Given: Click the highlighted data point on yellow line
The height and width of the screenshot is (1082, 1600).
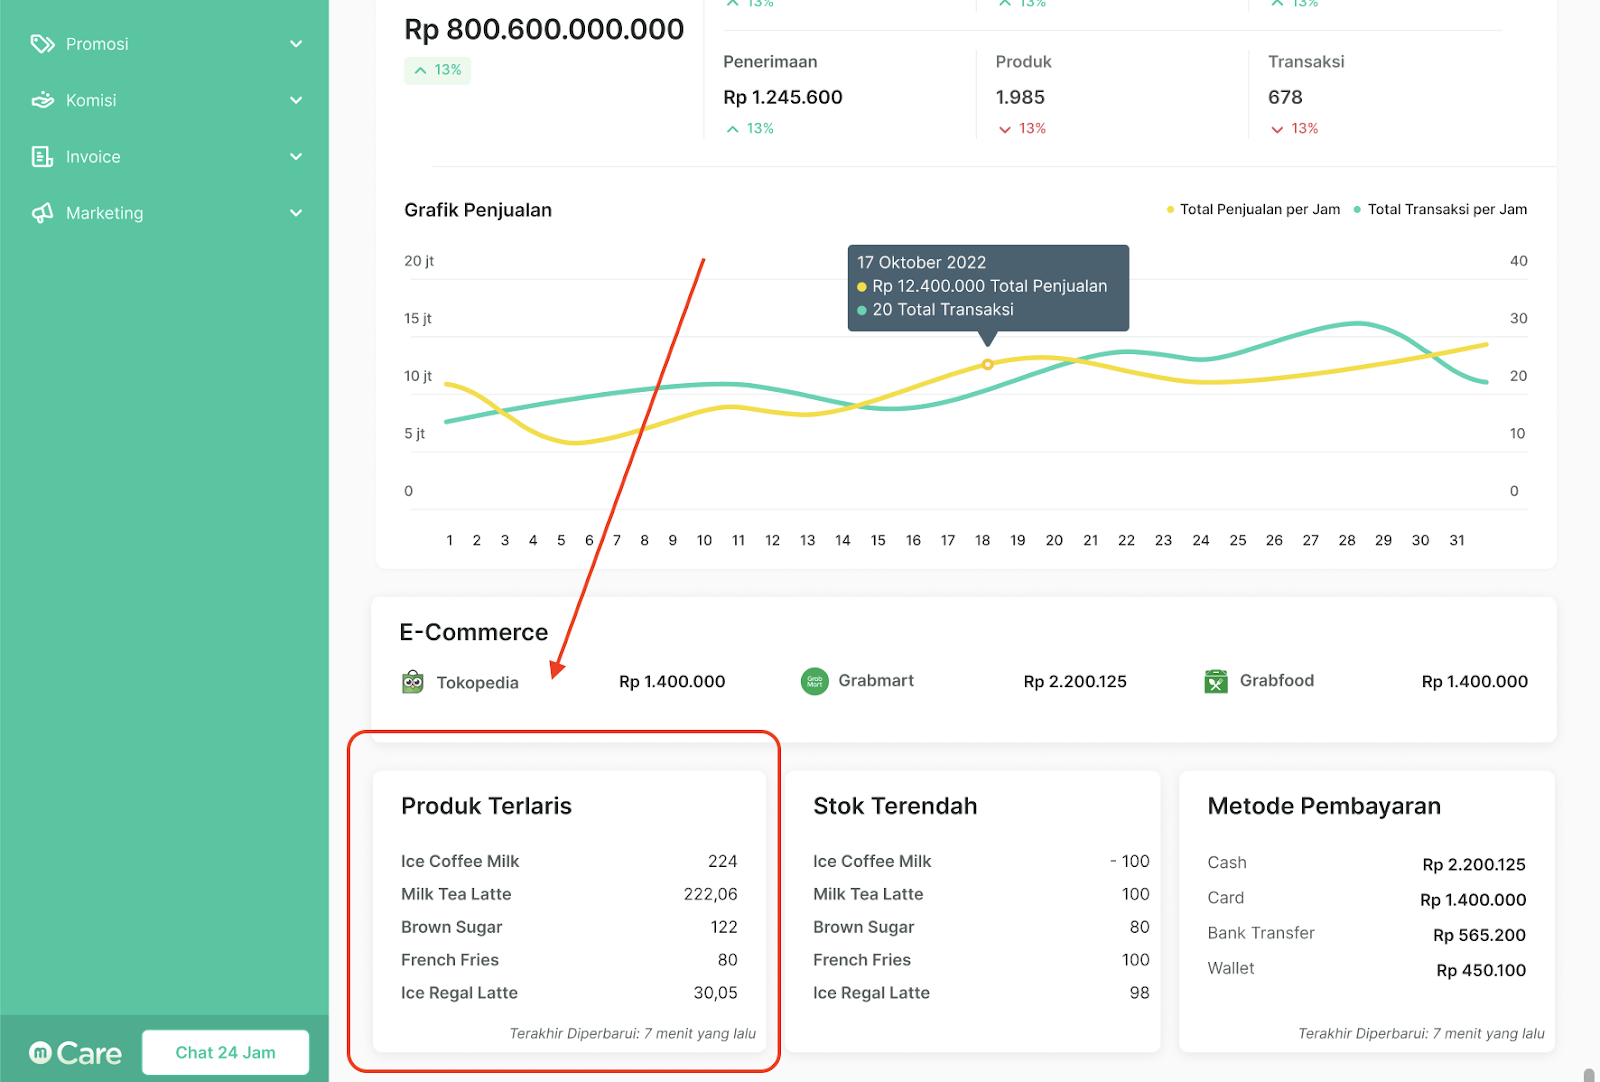Looking at the screenshot, I should [987, 364].
